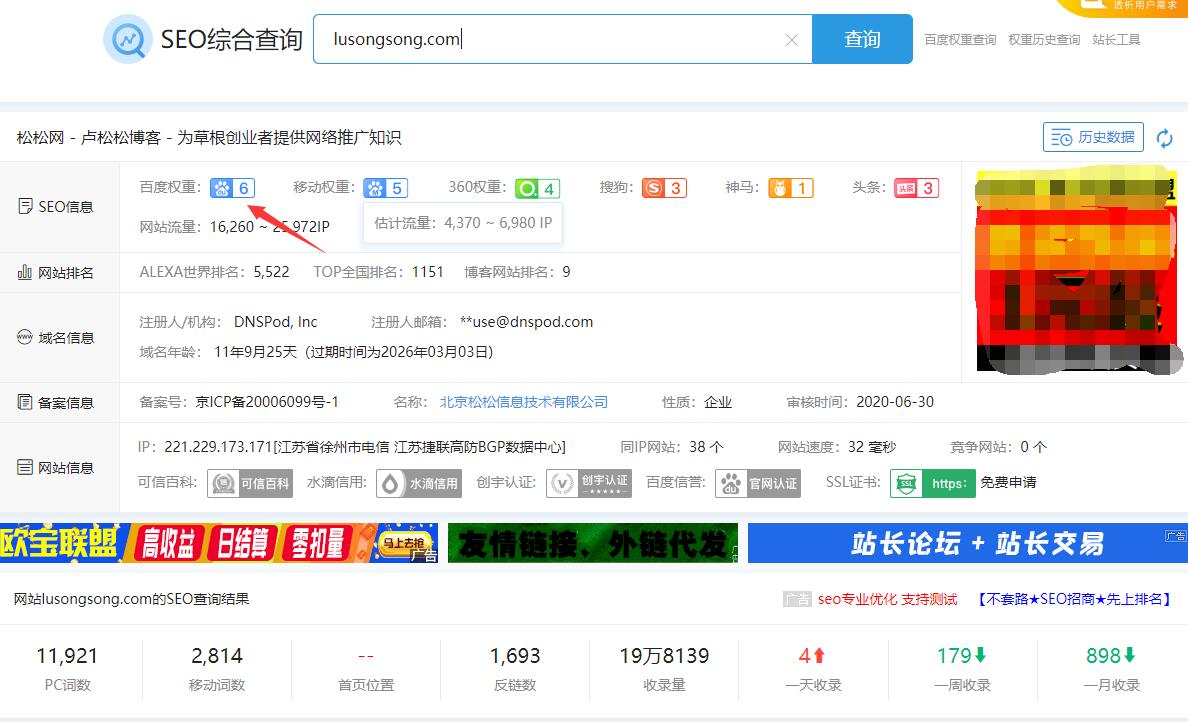Screen dimensions: 1188x722
Task: Click TOP全国排名 value 1151
Action: (428, 272)
